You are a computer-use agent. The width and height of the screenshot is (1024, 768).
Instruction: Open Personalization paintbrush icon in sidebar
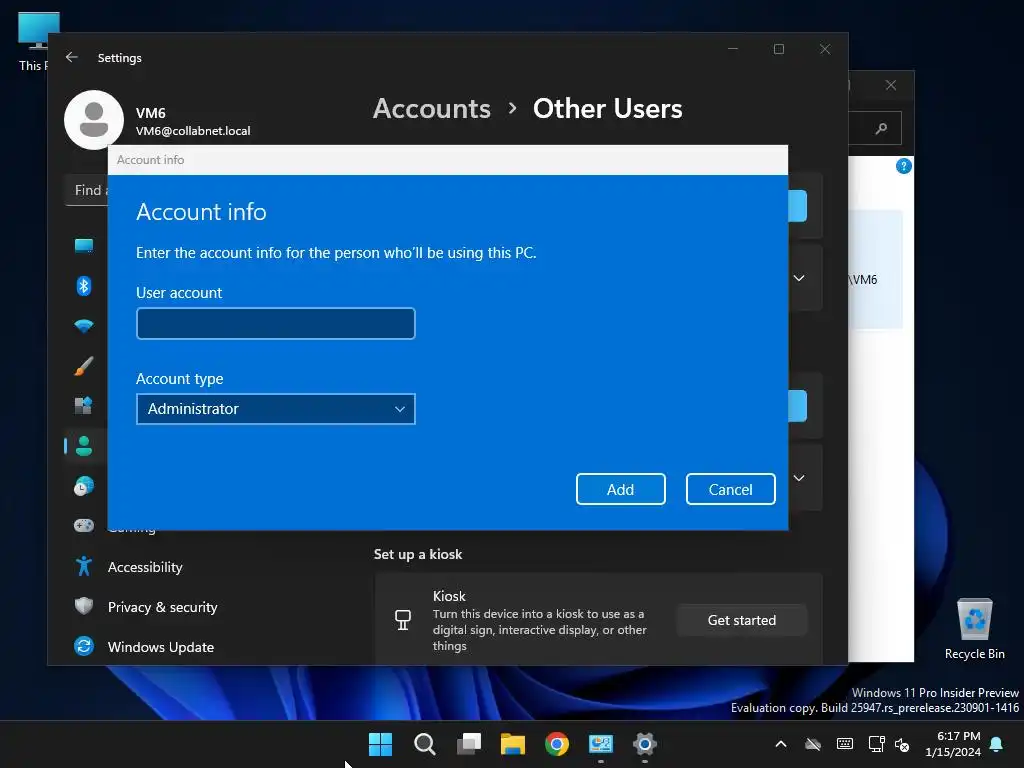click(x=84, y=366)
